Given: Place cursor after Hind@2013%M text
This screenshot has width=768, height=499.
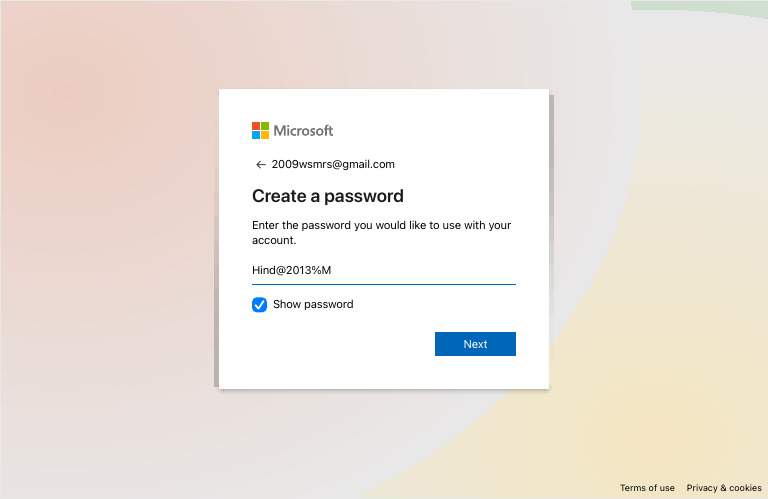Looking at the screenshot, I should pos(332,270).
